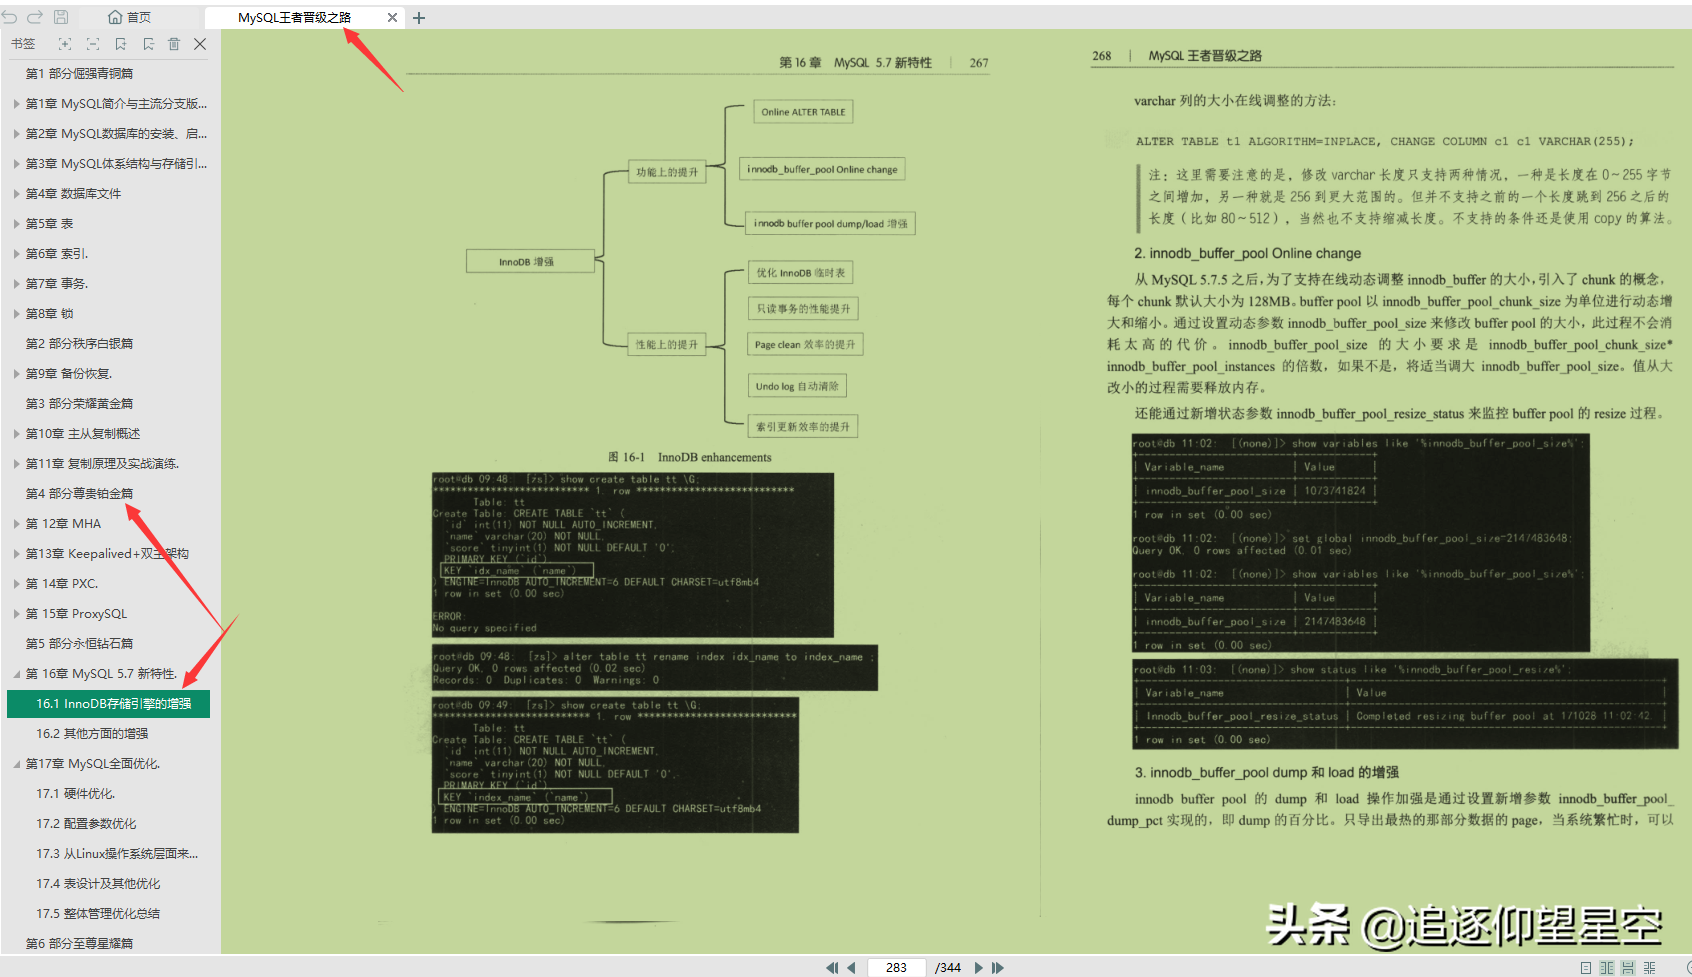Viewport: 1692px width, 977px height.
Task: Select 16.1 InnoDB存储引擎的增强 bookmark
Action: [x=108, y=704]
